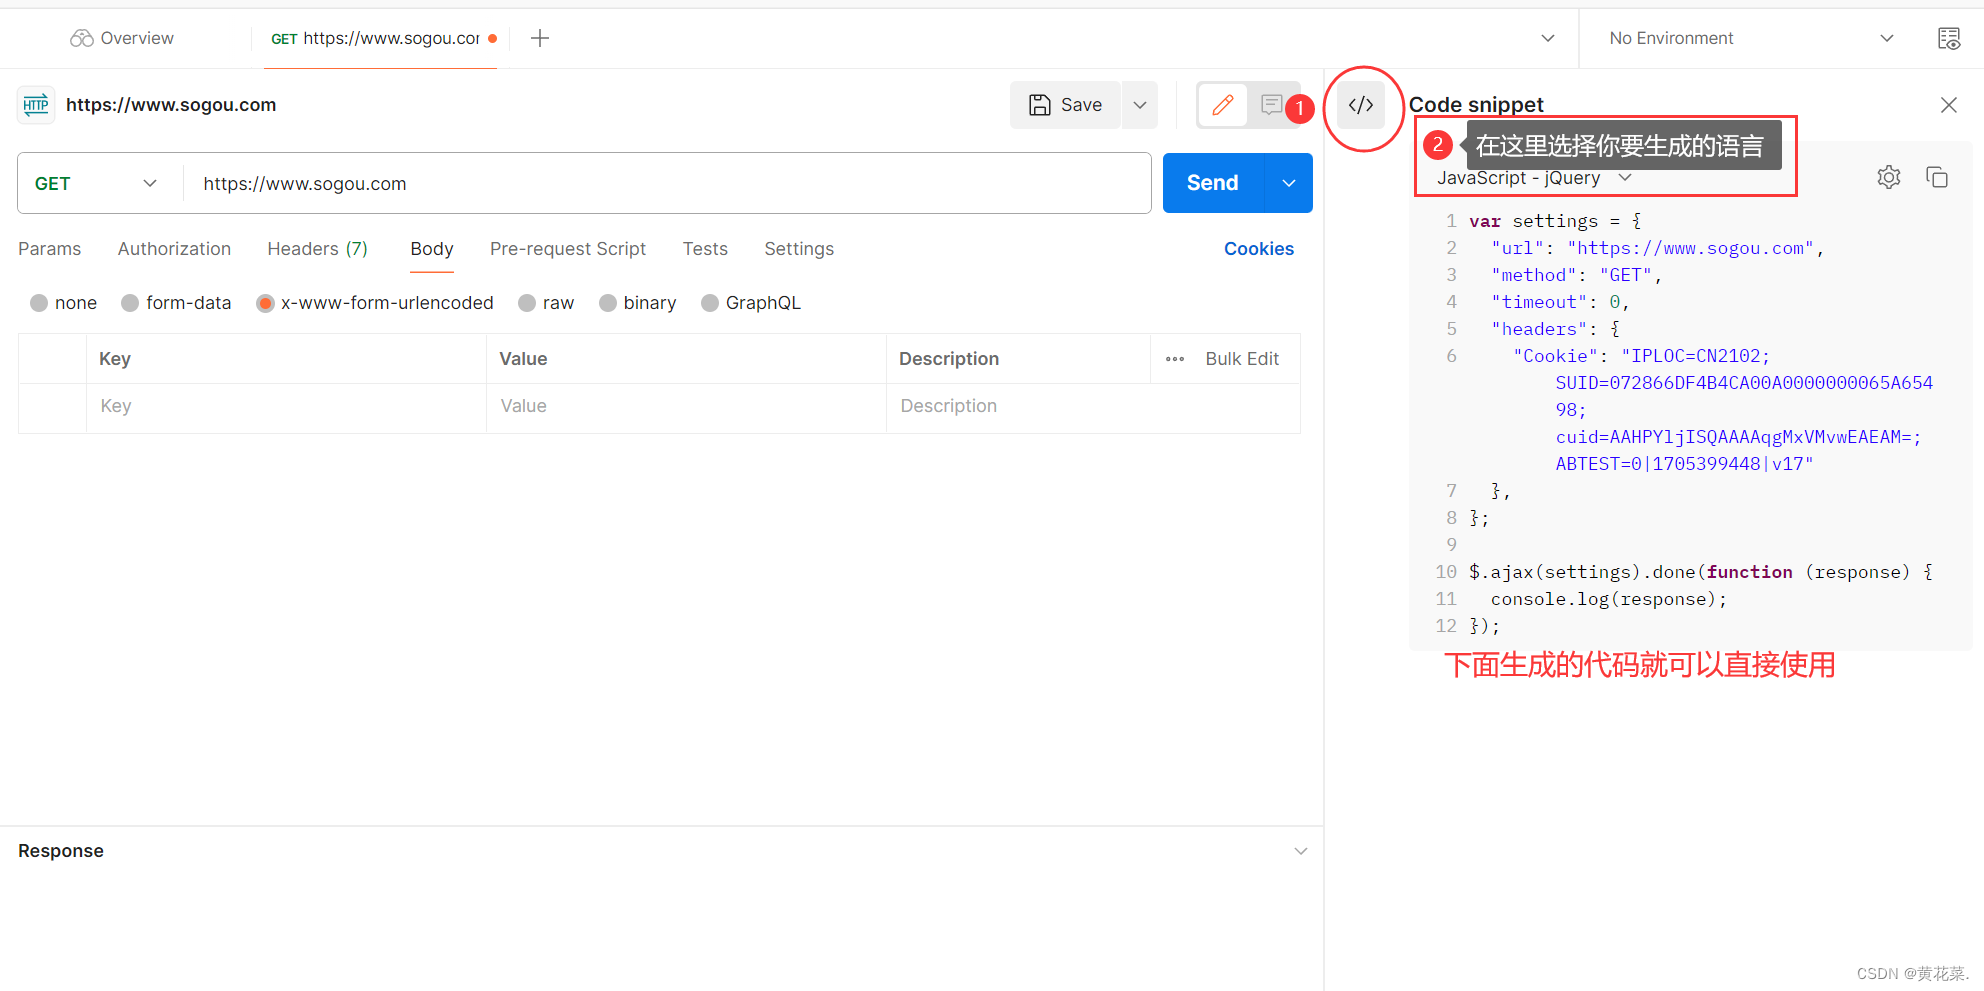Open the Tests tab
The width and height of the screenshot is (1984, 991).
(x=705, y=249)
